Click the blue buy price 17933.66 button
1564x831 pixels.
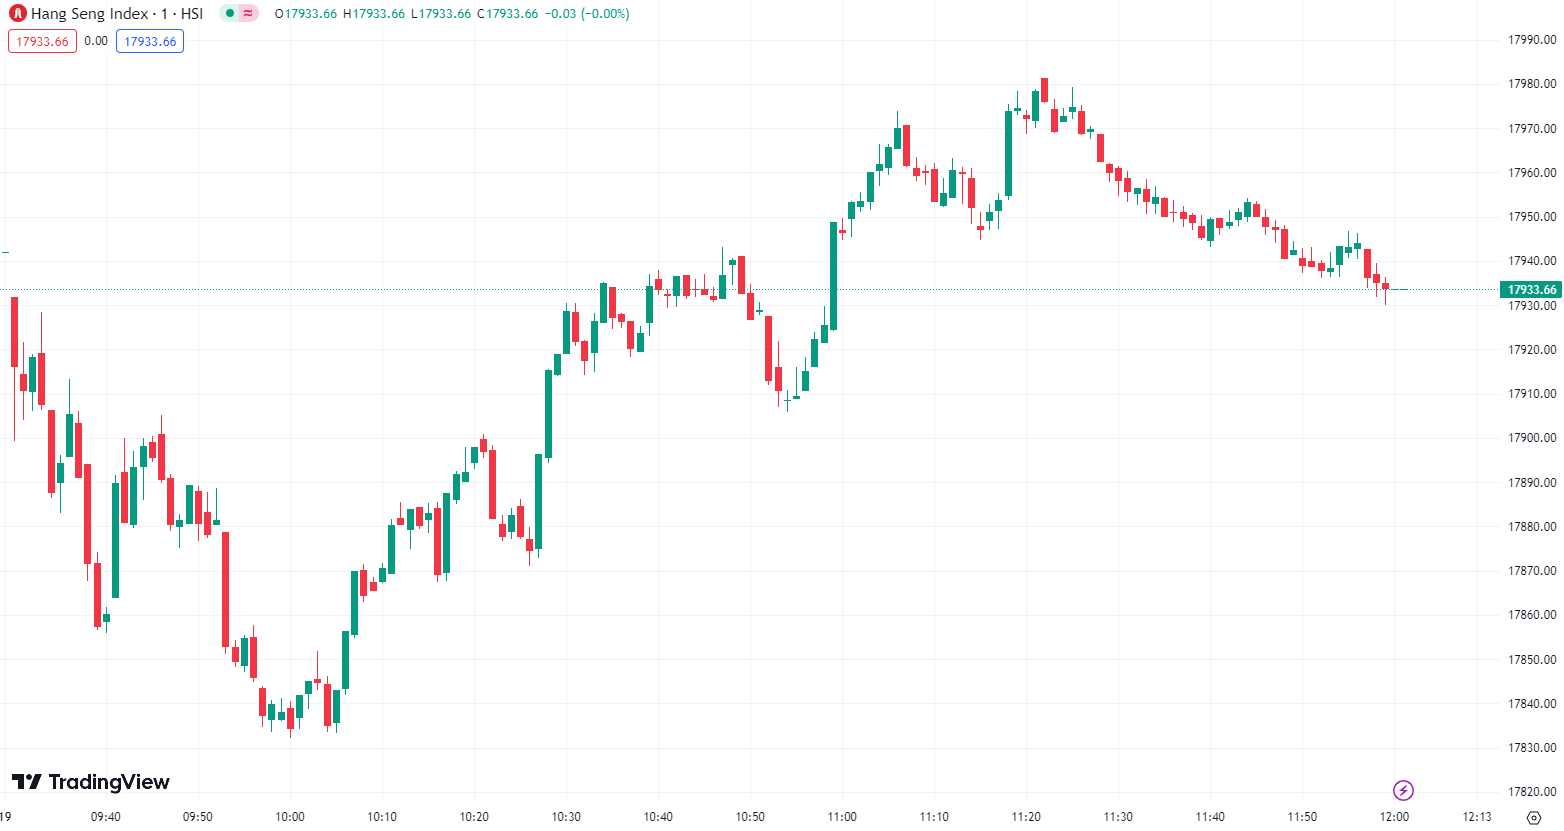(150, 41)
